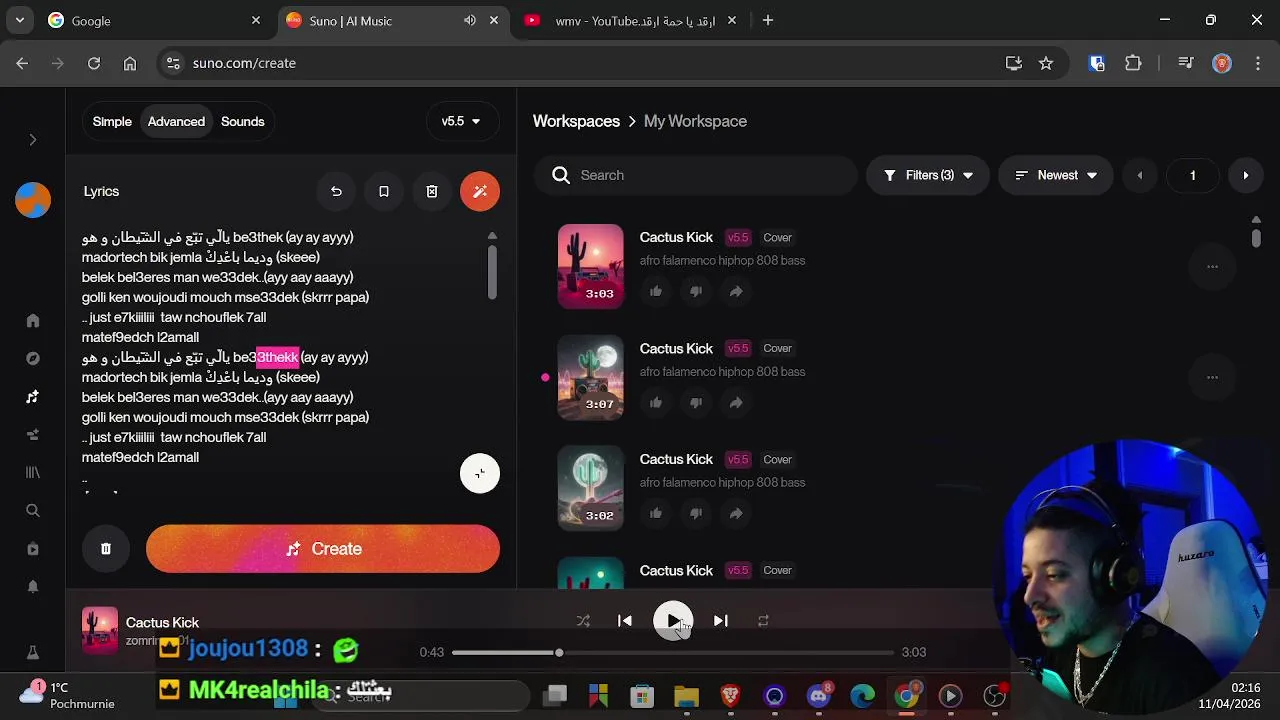Open the Brave browser from the taskbar

coord(730,695)
